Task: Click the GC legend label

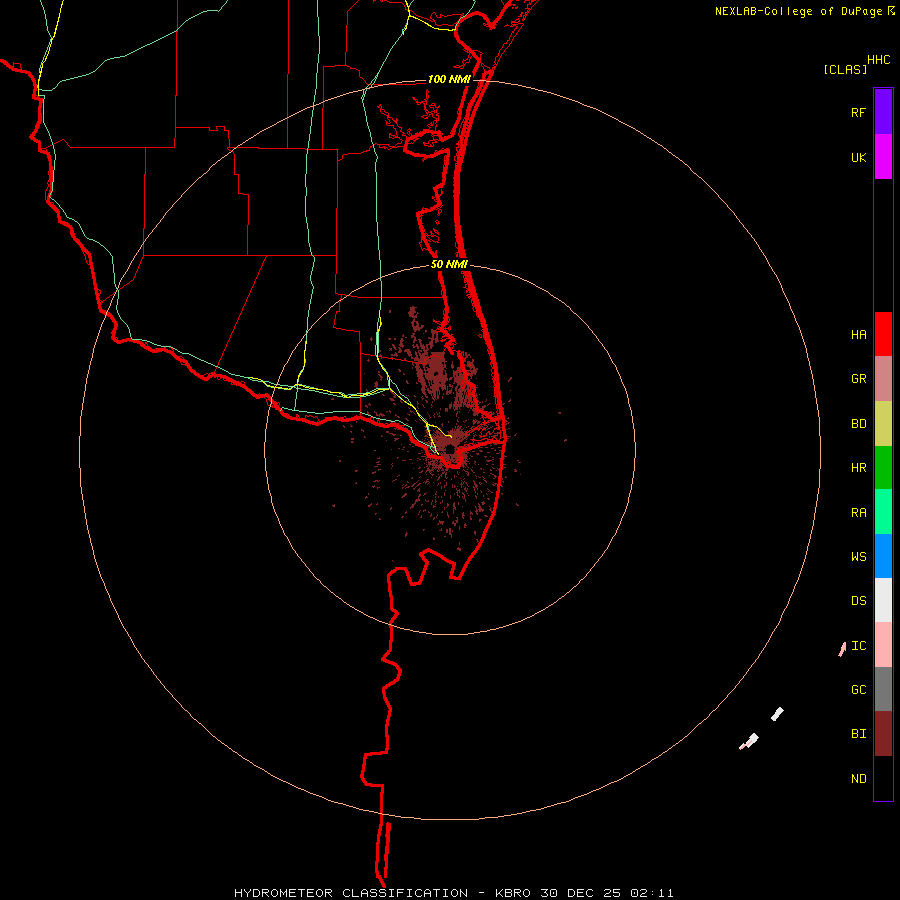Action: coord(858,690)
